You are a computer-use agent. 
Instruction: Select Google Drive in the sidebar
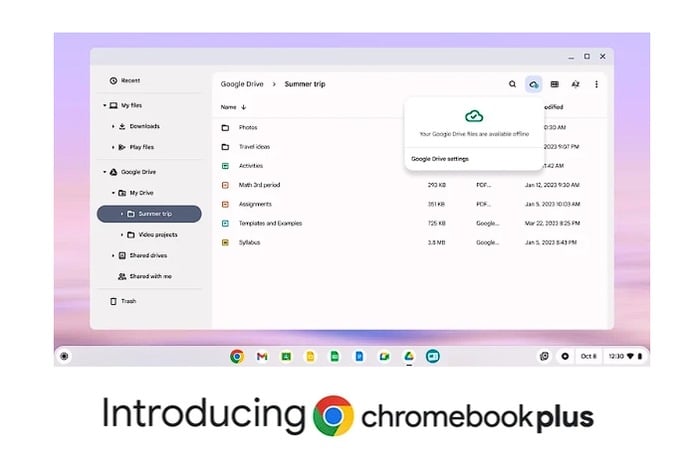(133, 172)
